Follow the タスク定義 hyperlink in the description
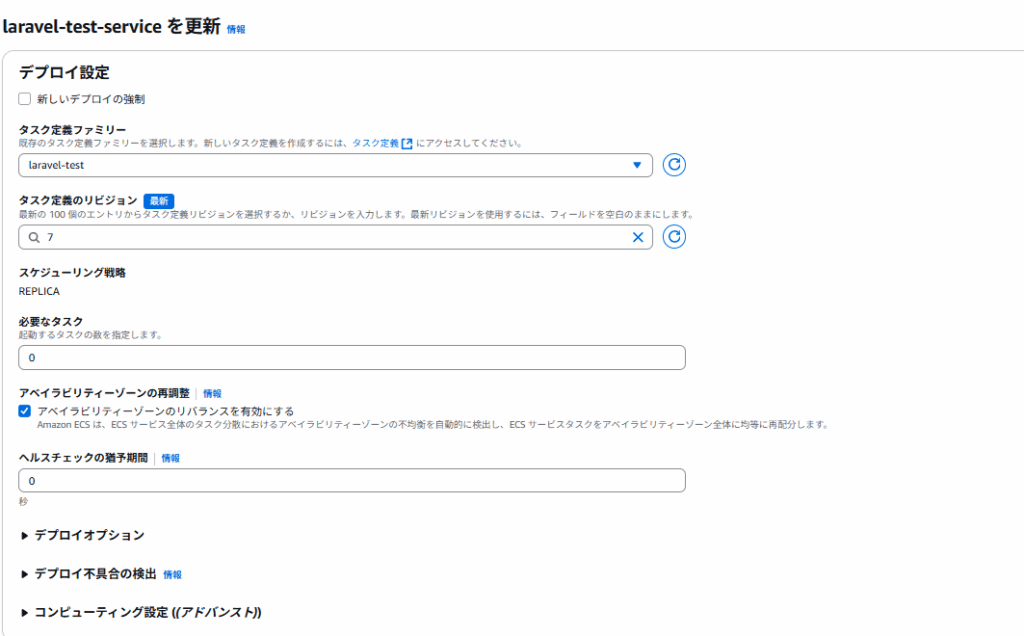 pyautogui.click(x=375, y=143)
